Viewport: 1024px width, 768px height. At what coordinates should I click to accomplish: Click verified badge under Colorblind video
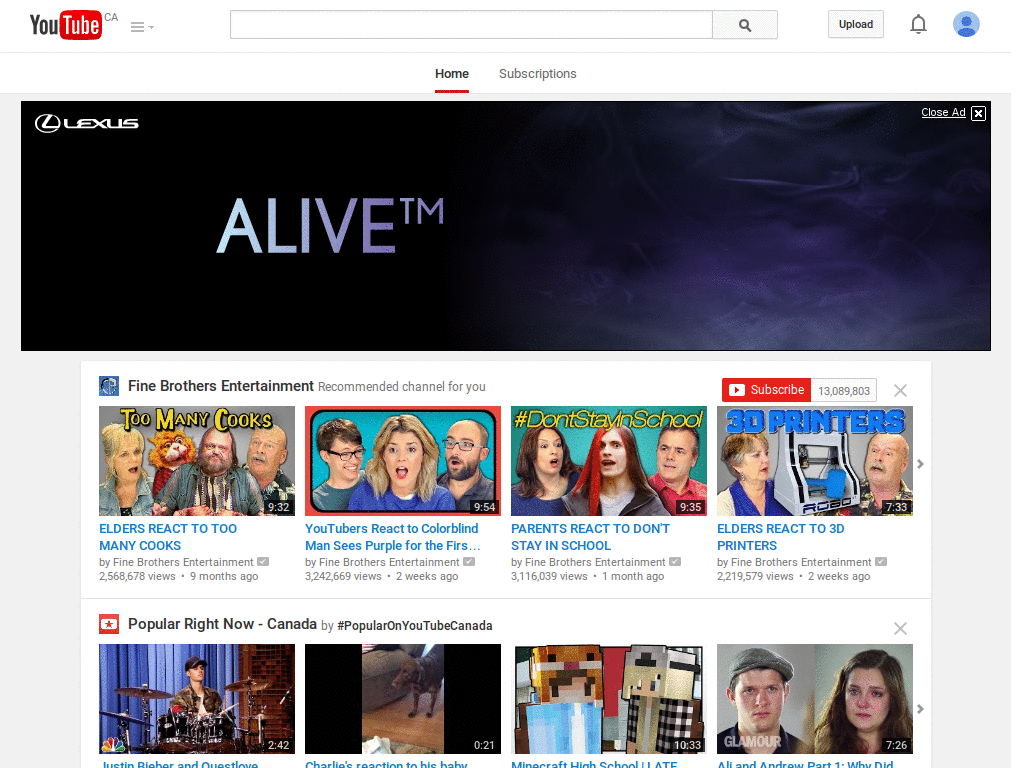tap(469, 562)
